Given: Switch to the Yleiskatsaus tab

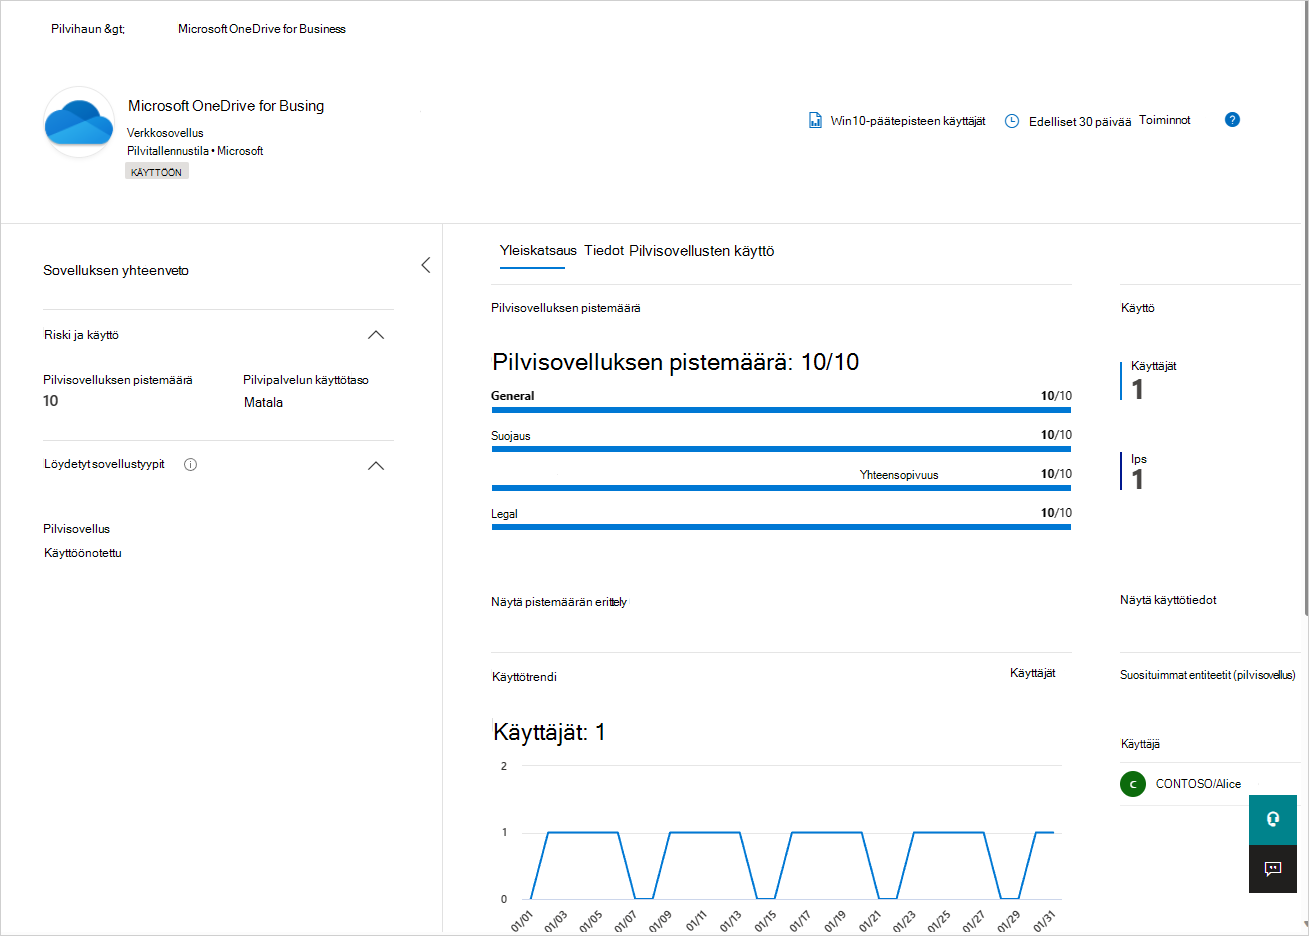Looking at the screenshot, I should pos(538,251).
